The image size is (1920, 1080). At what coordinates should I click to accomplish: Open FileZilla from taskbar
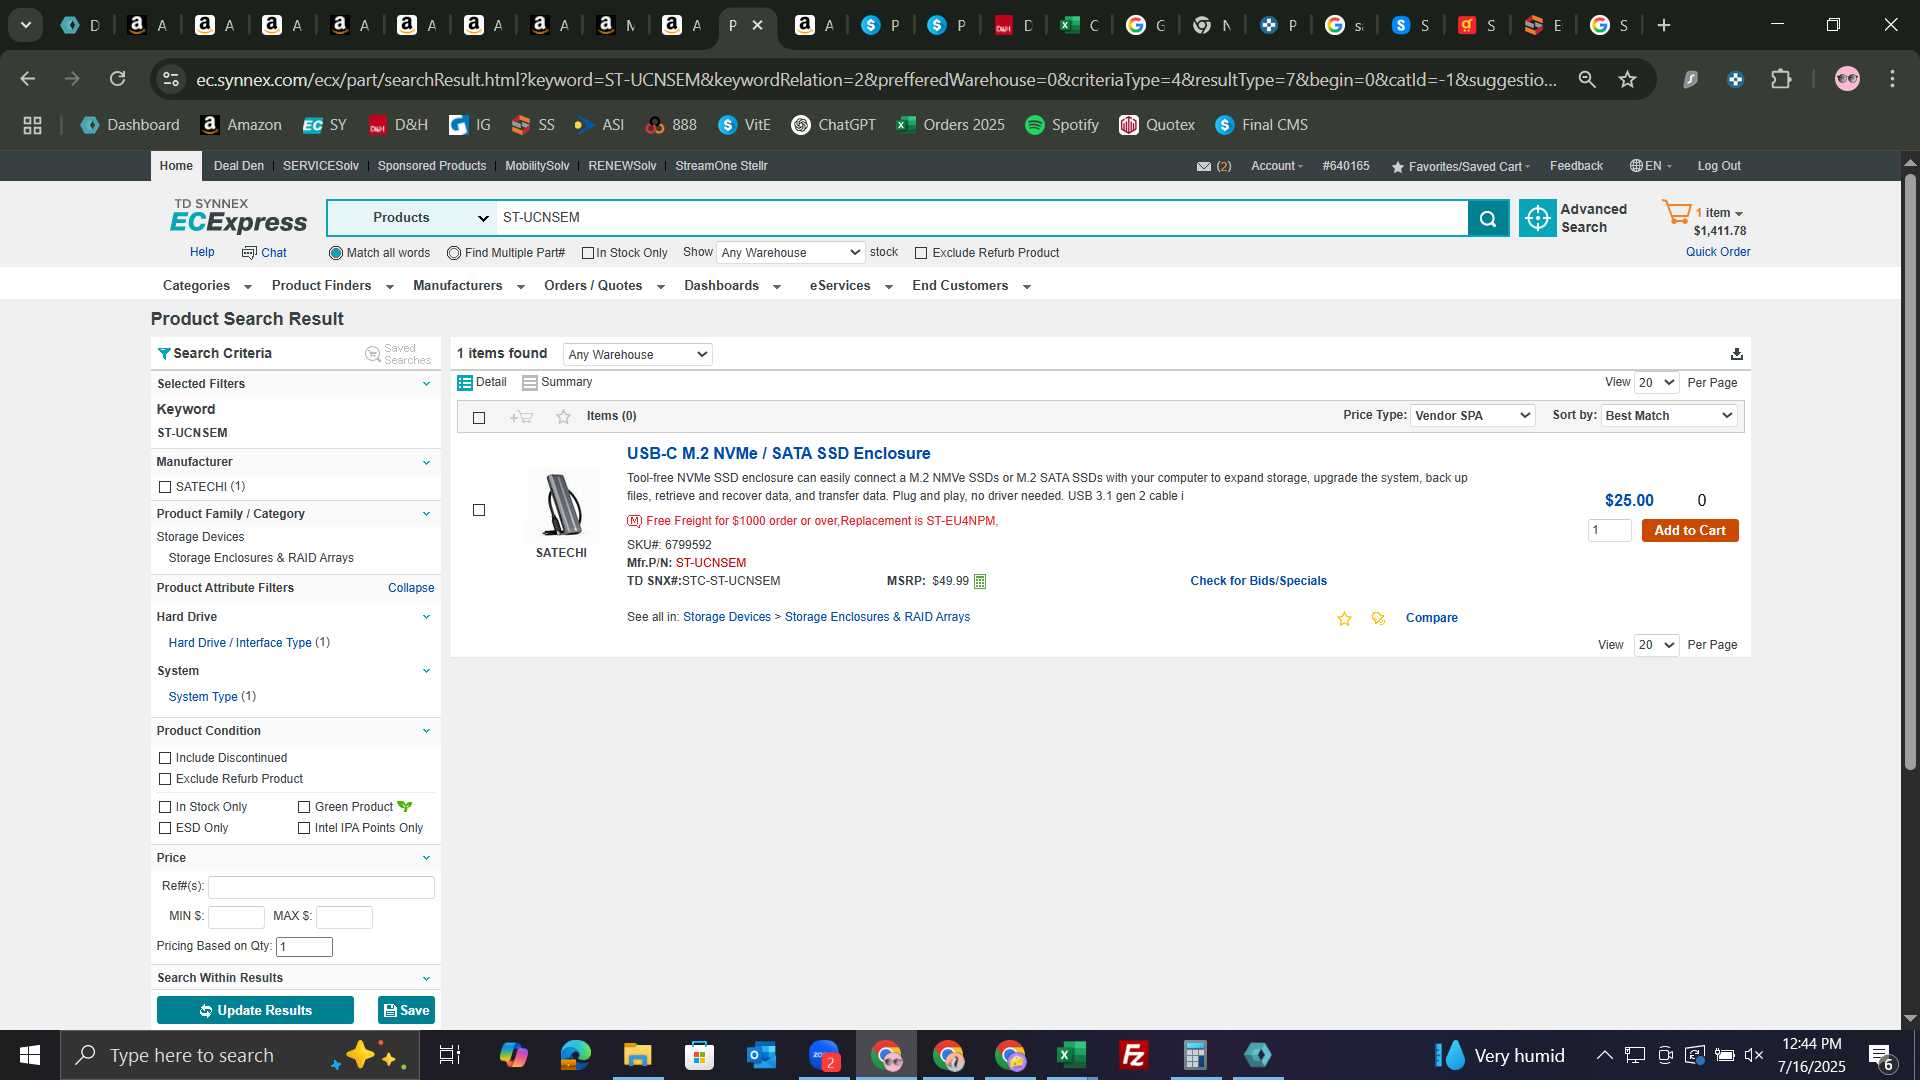[x=1133, y=1055]
